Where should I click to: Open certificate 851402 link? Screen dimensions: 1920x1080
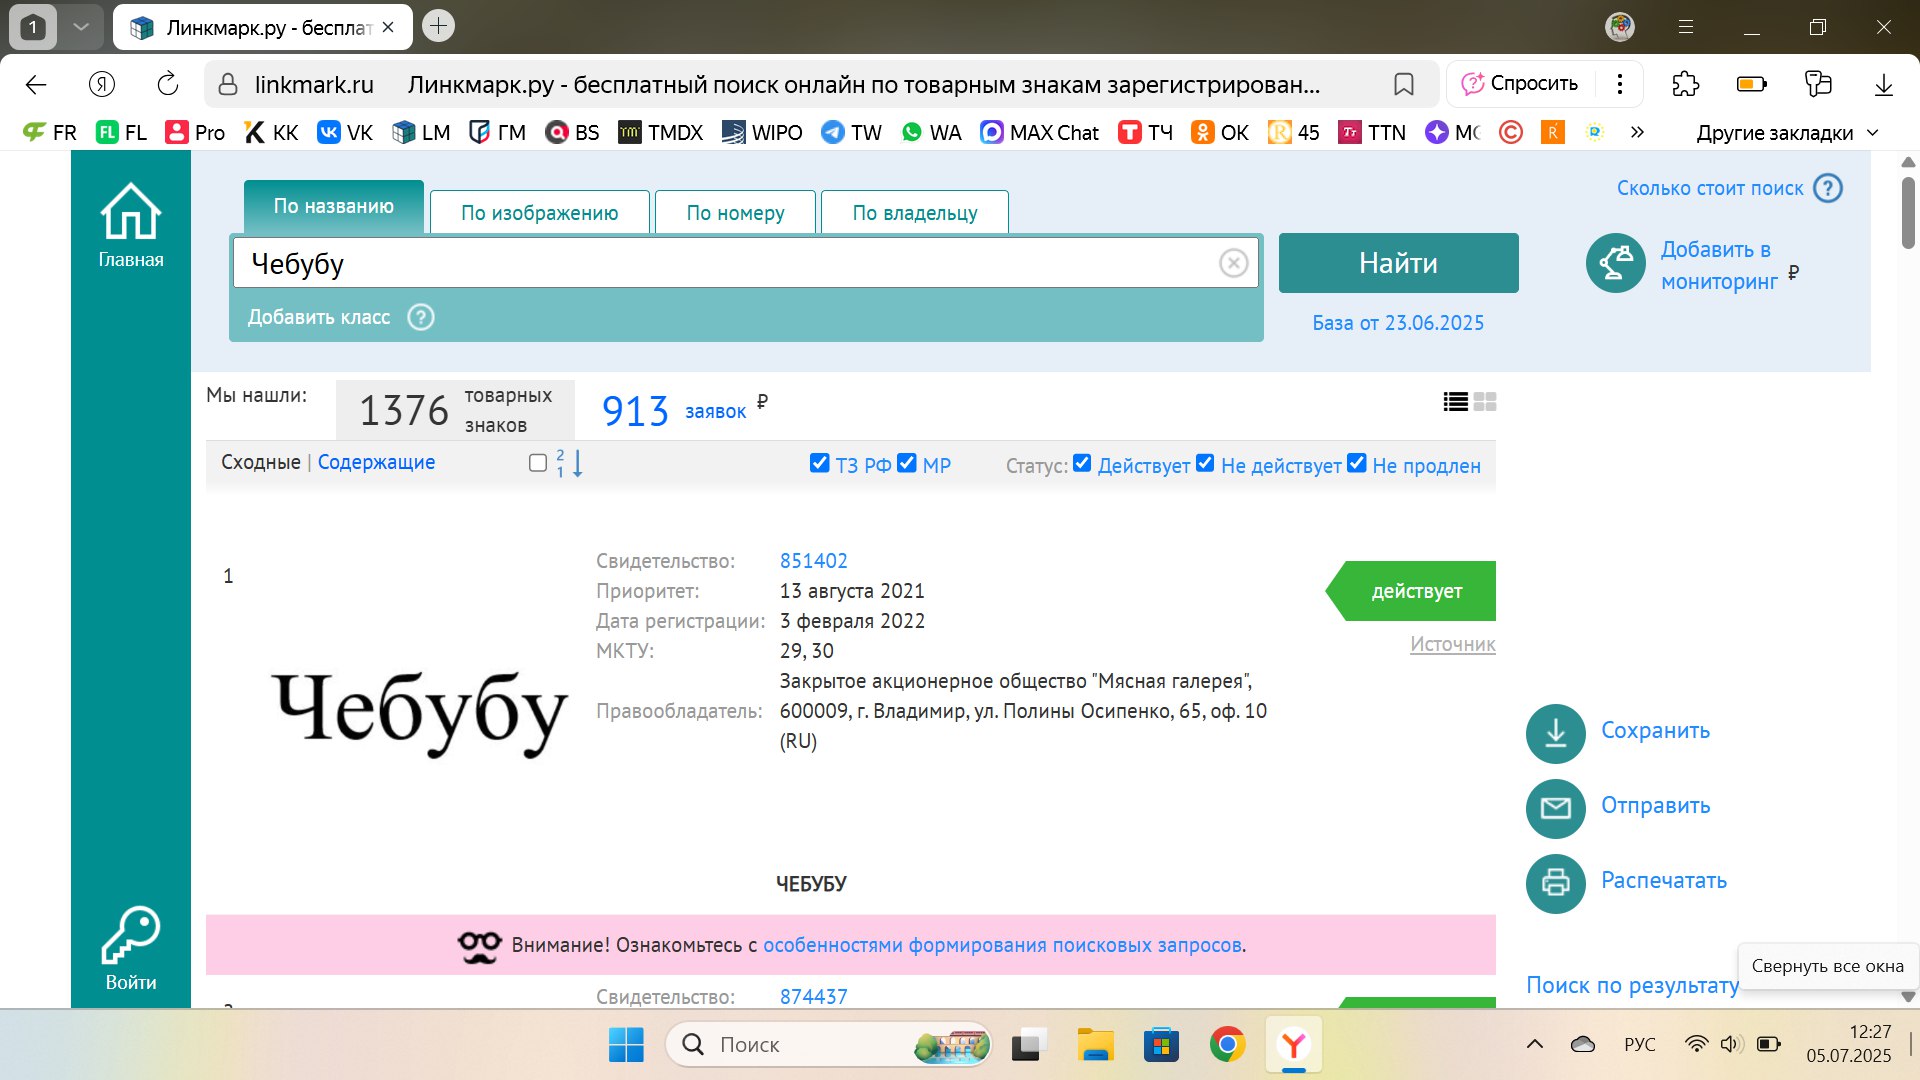(x=813, y=561)
